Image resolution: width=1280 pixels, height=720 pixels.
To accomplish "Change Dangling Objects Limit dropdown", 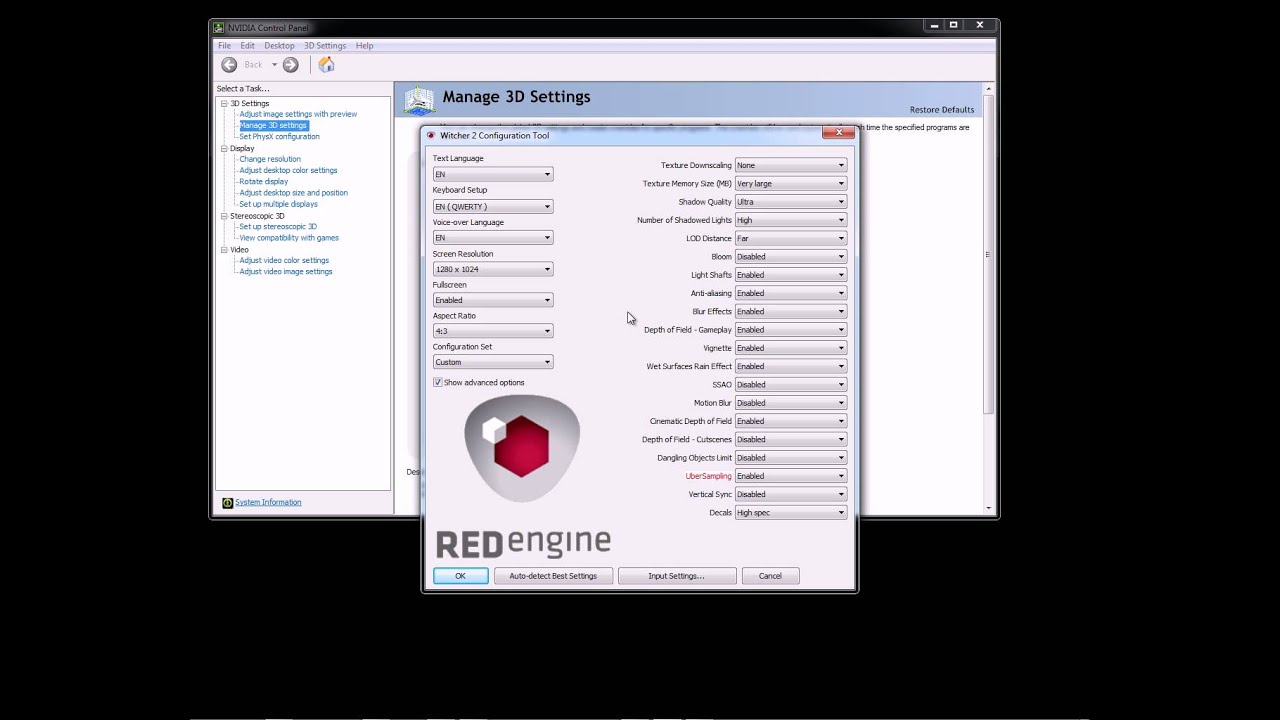I will [x=791, y=457].
